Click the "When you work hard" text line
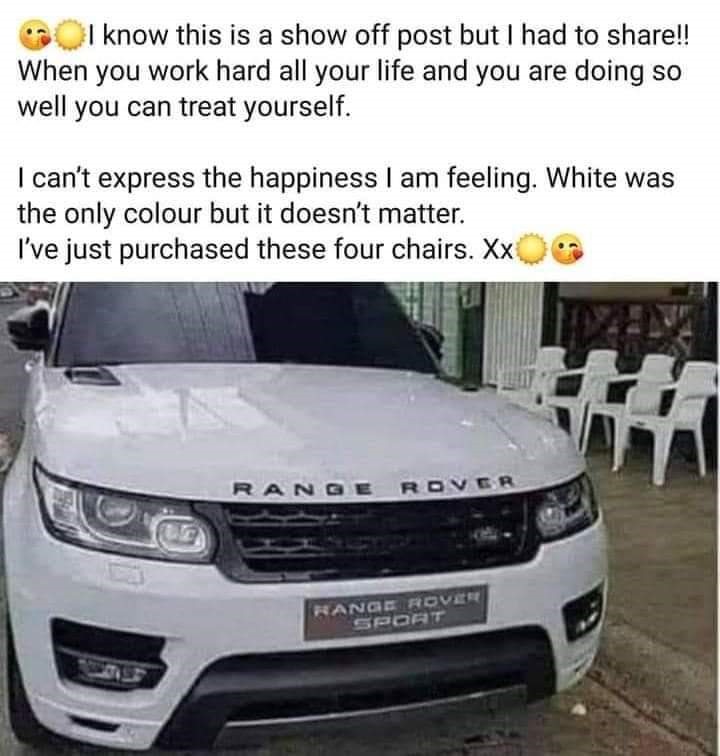 click(x=350, y=72)
